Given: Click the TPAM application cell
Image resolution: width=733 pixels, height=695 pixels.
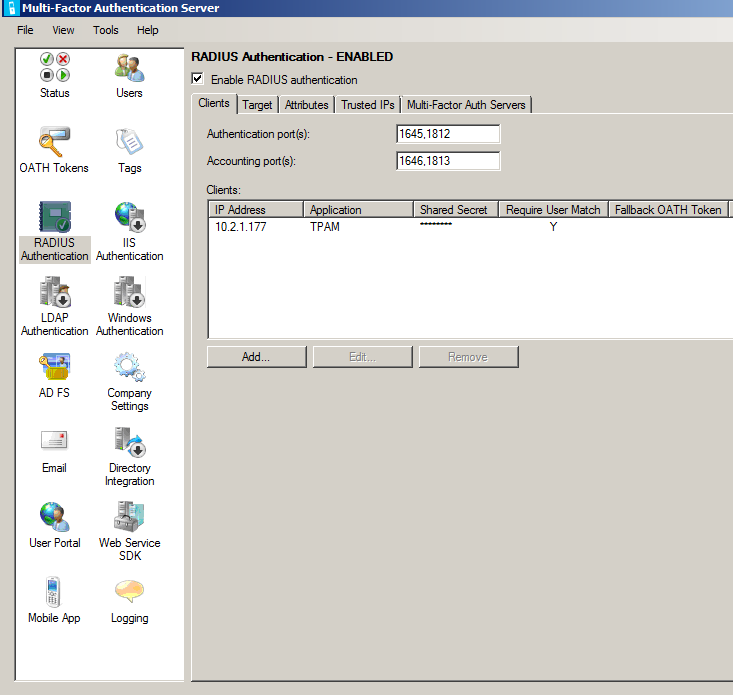Looking at the screenshot, I should click(x=325, y=227).
